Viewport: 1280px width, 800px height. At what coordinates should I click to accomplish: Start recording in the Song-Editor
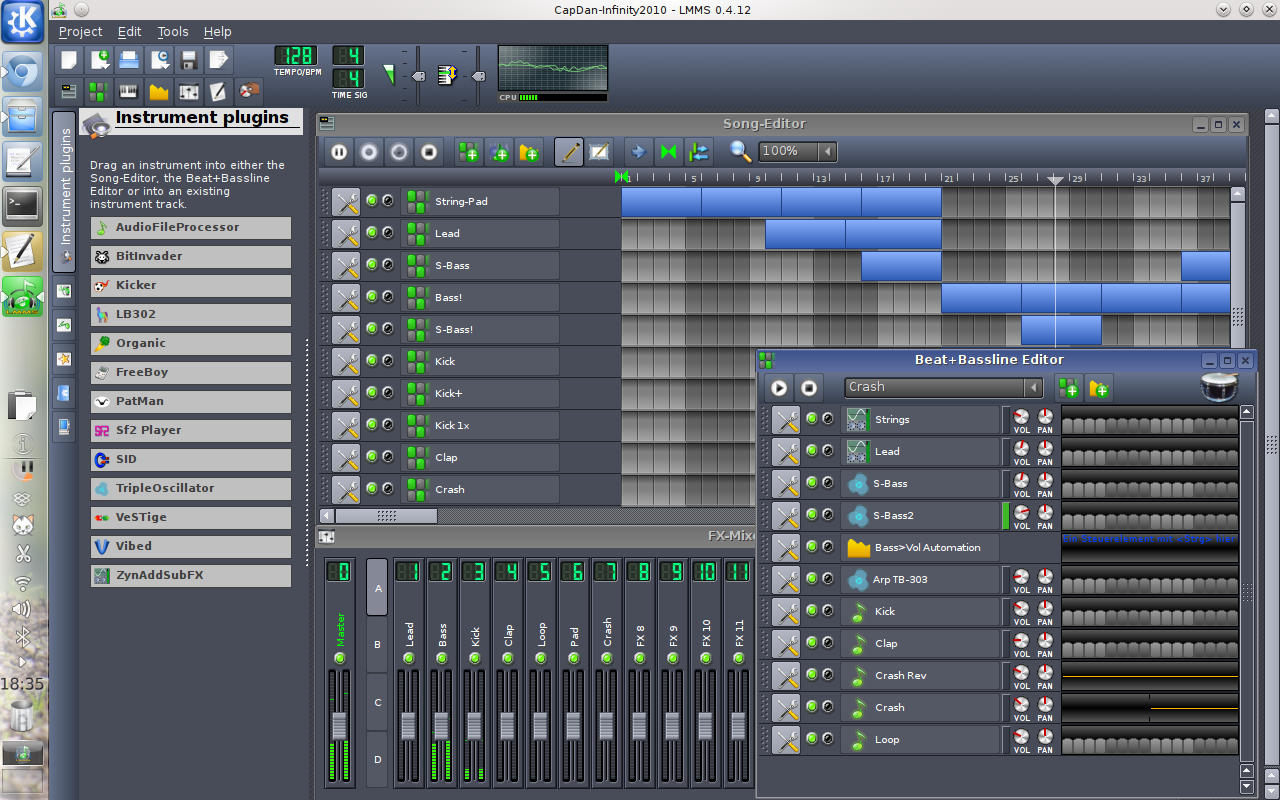[x=369, y=152]
